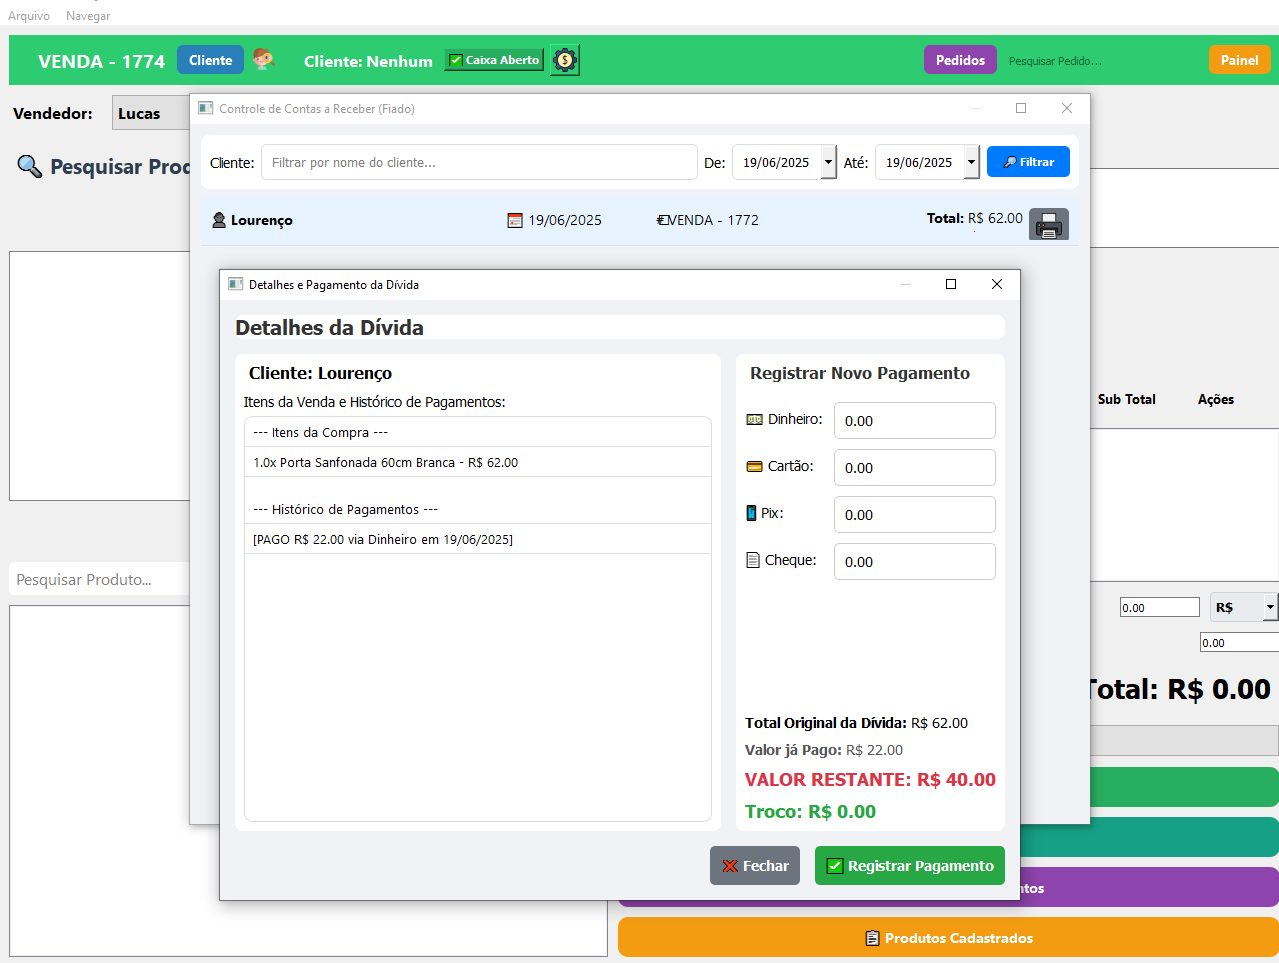Expand the R$ discount type dropdown

tap(1269, 607)
